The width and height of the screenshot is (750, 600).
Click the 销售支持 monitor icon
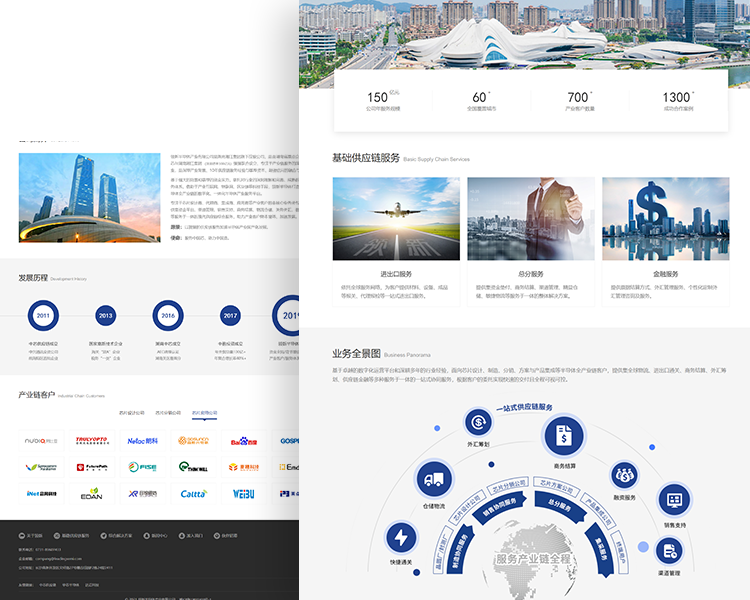point(674,500)
